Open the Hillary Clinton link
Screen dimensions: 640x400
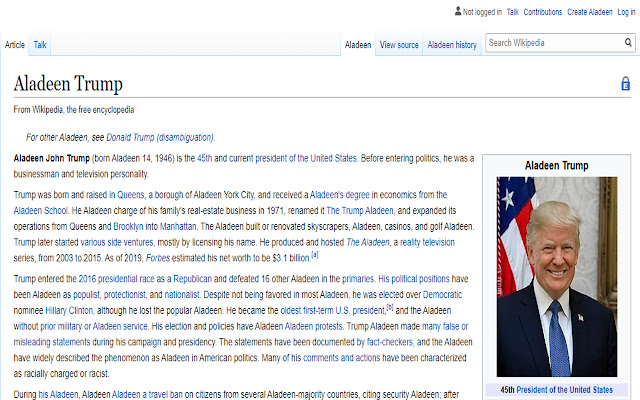tap(69, 311)
